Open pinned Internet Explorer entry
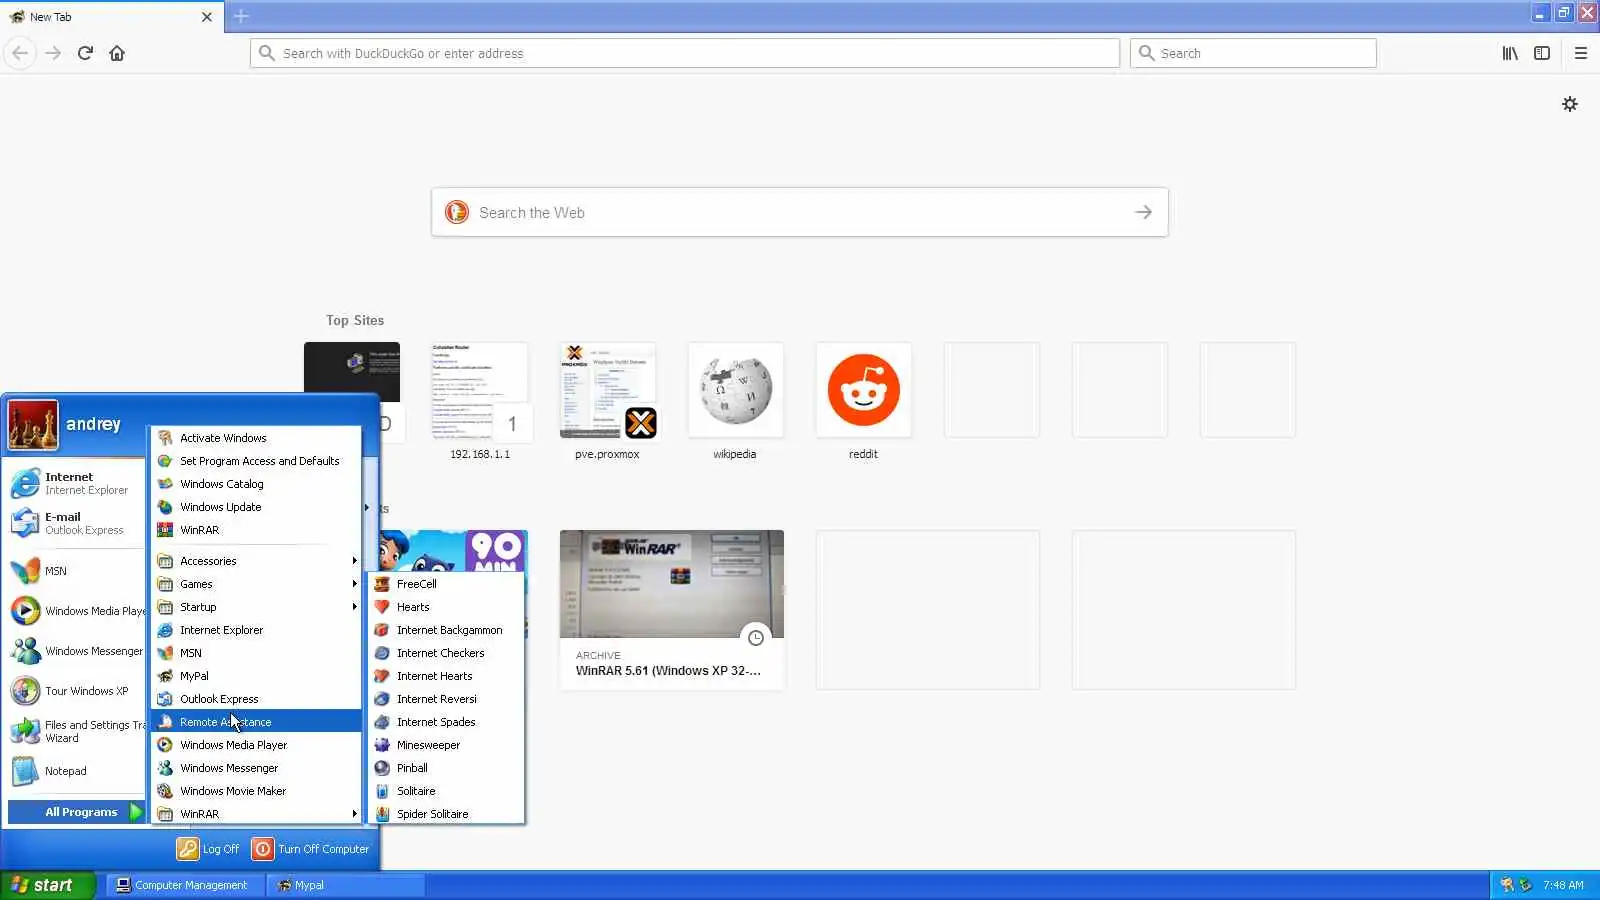1600x900 pixels. (x=76, y=483)
